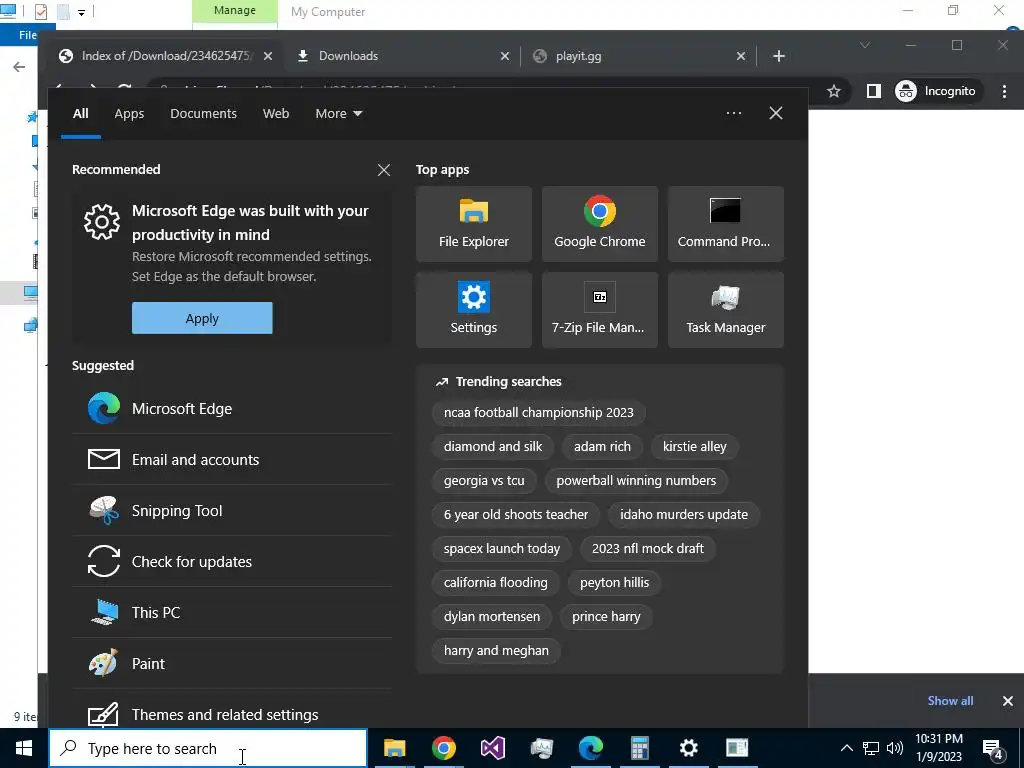Search trending prince harry
The height and width of the screenshot is (768, 1024).
point(606,616)
